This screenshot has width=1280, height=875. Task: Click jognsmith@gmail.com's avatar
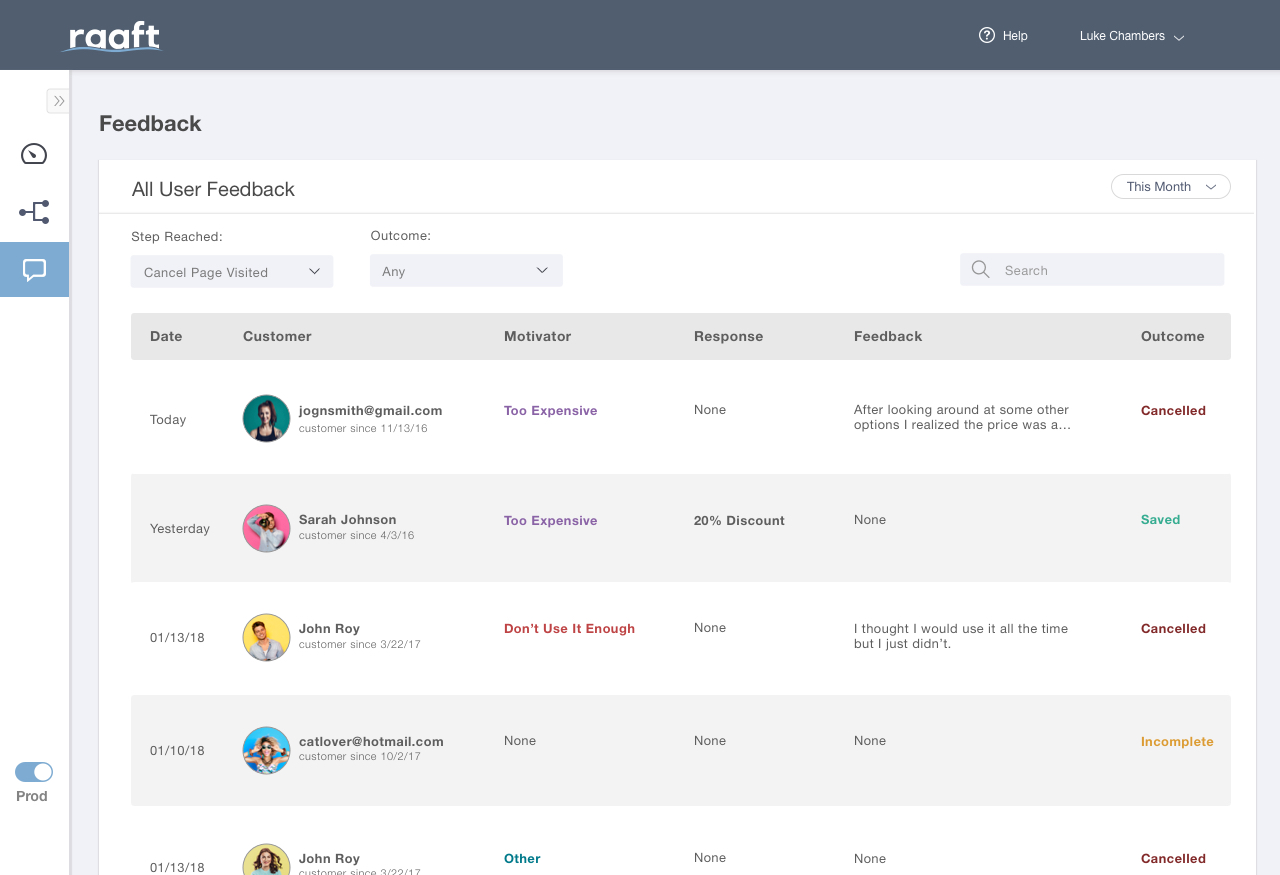click(266, 418)
